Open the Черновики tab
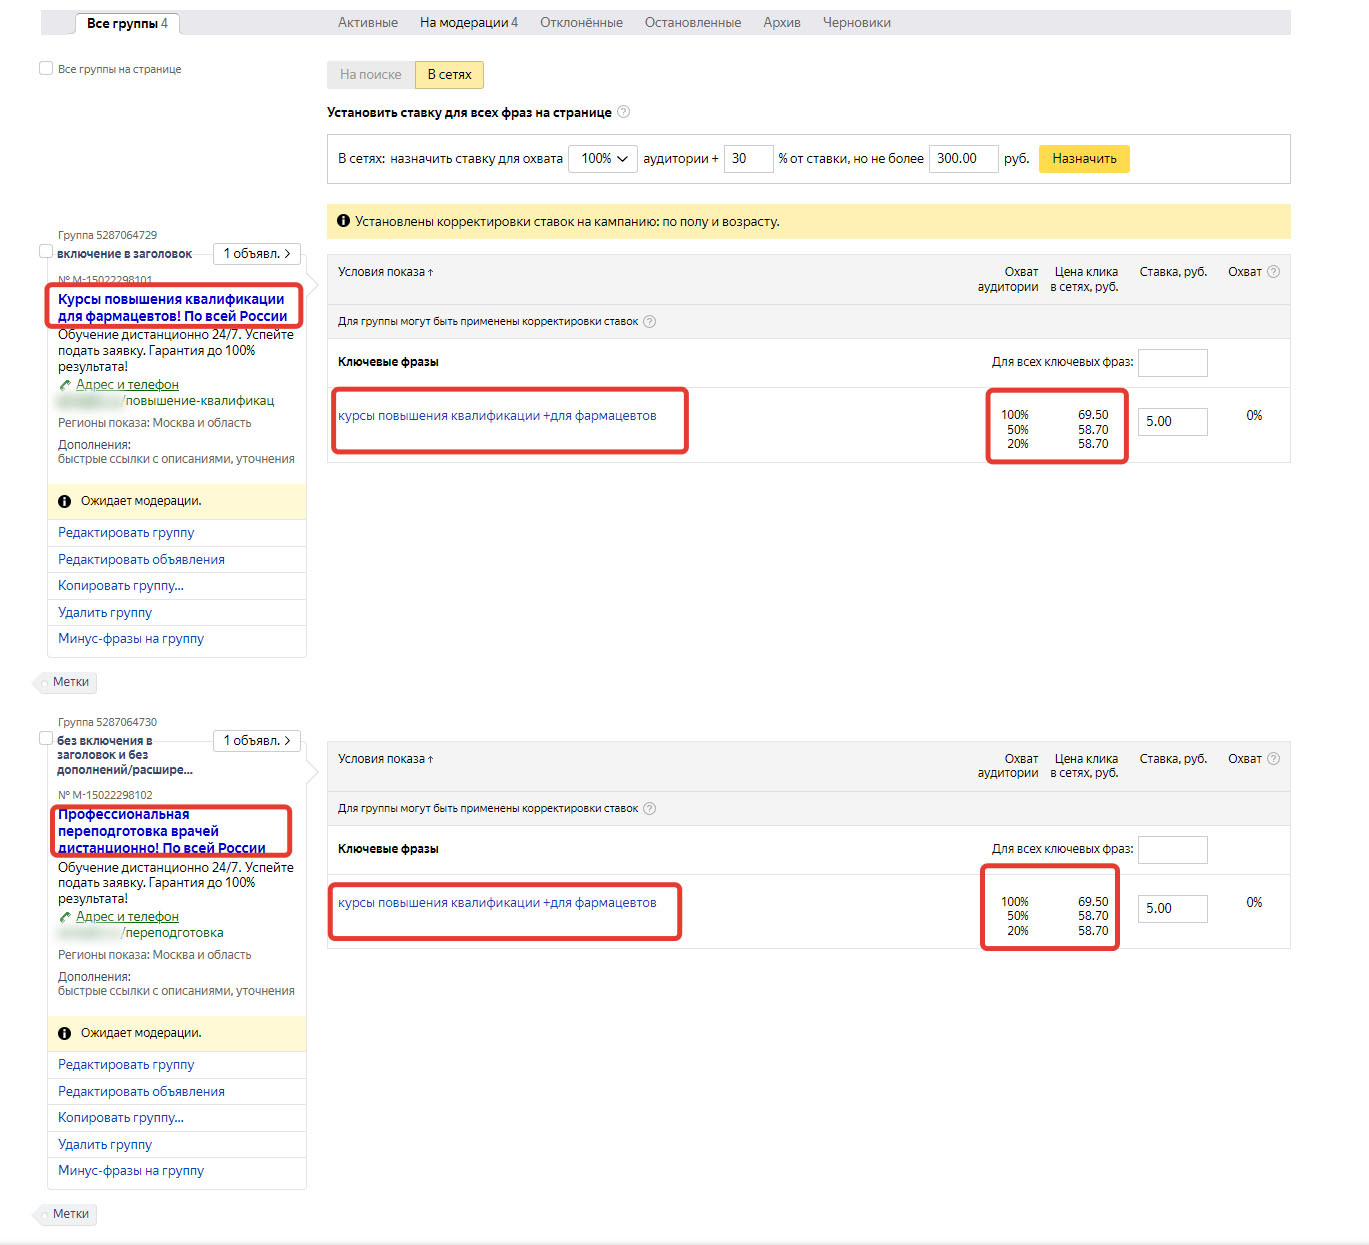The height and width of the screenshot is (1245, 1369). coord(857,22)
